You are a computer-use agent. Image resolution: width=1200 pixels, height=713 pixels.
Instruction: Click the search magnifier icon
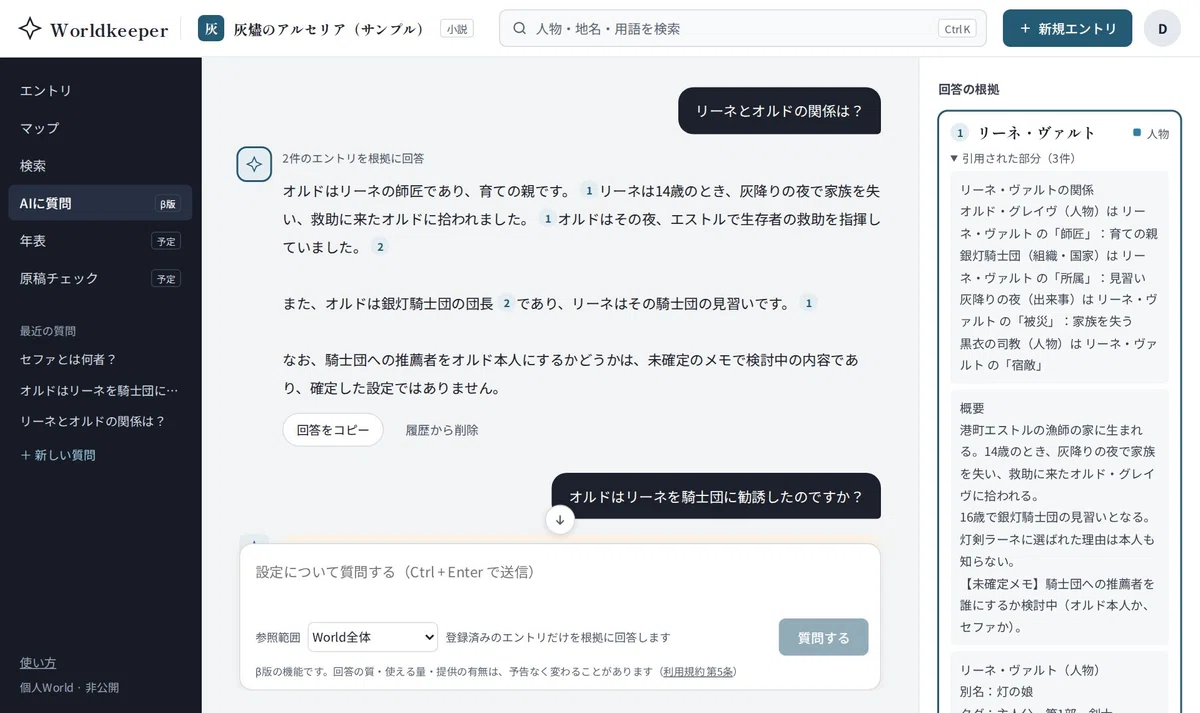(520, 29)
